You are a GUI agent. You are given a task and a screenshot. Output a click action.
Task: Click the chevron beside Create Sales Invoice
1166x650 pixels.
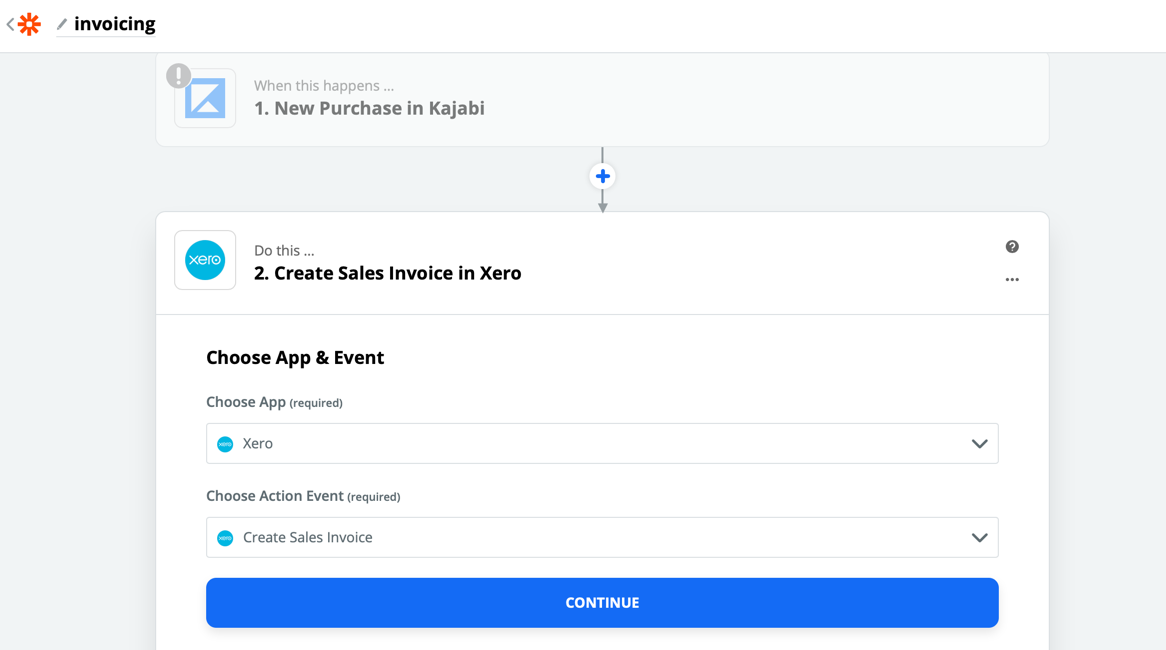(x=979, y=538)
